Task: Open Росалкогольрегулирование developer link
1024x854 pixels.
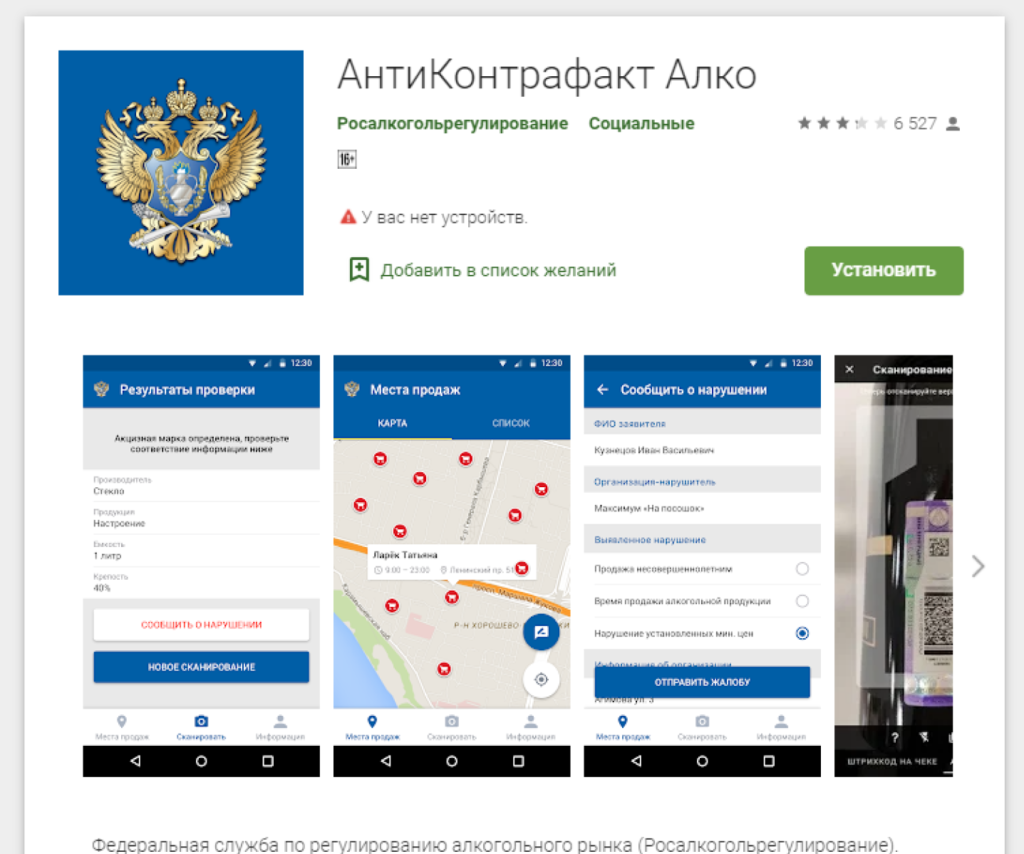Action: click(452, 124)
